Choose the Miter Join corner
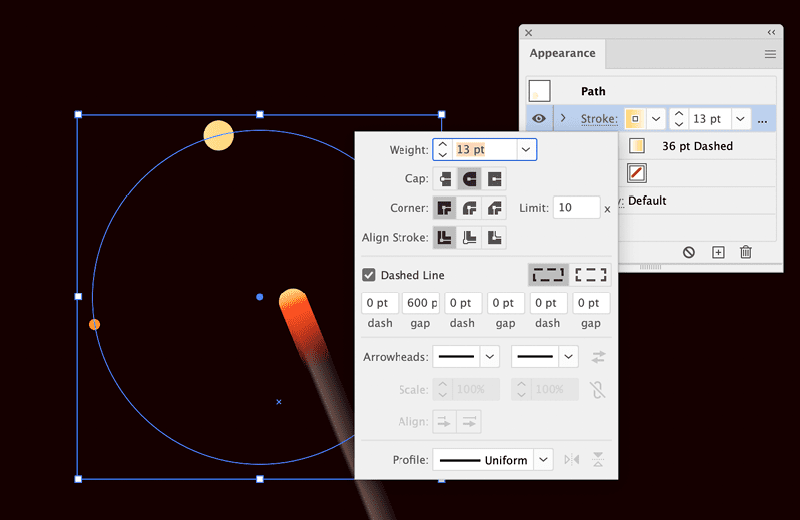The height and width of the screenshot is (520, 800). pos(445,208)
